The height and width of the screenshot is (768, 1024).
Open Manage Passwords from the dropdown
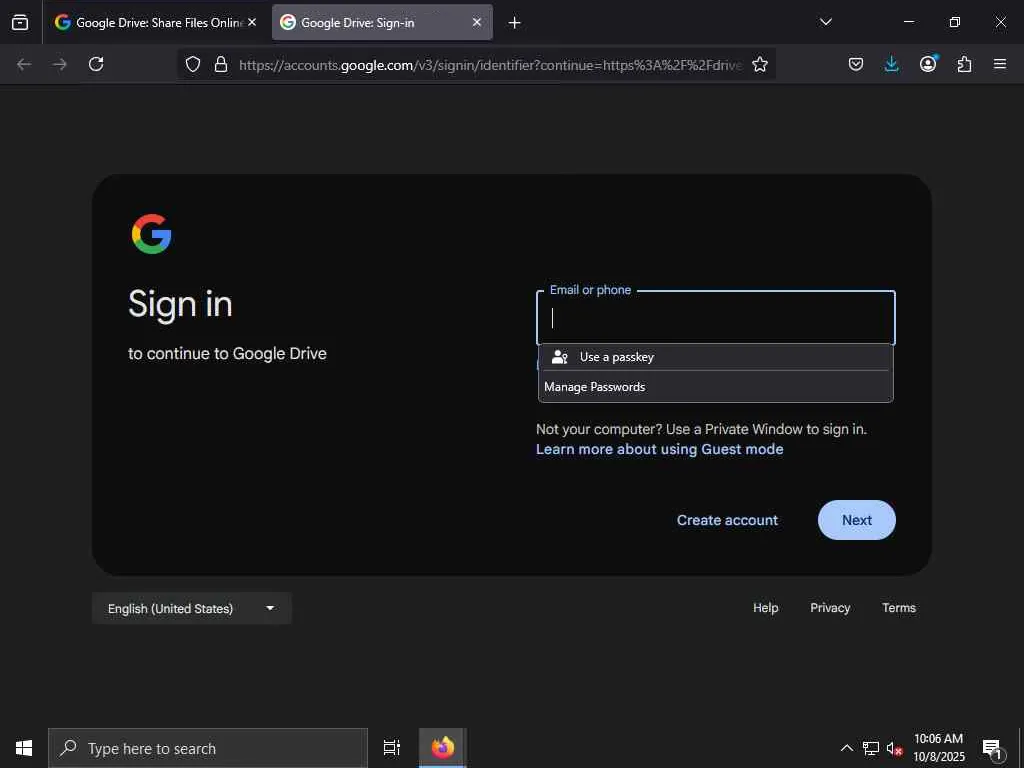(x=716, y=387)
